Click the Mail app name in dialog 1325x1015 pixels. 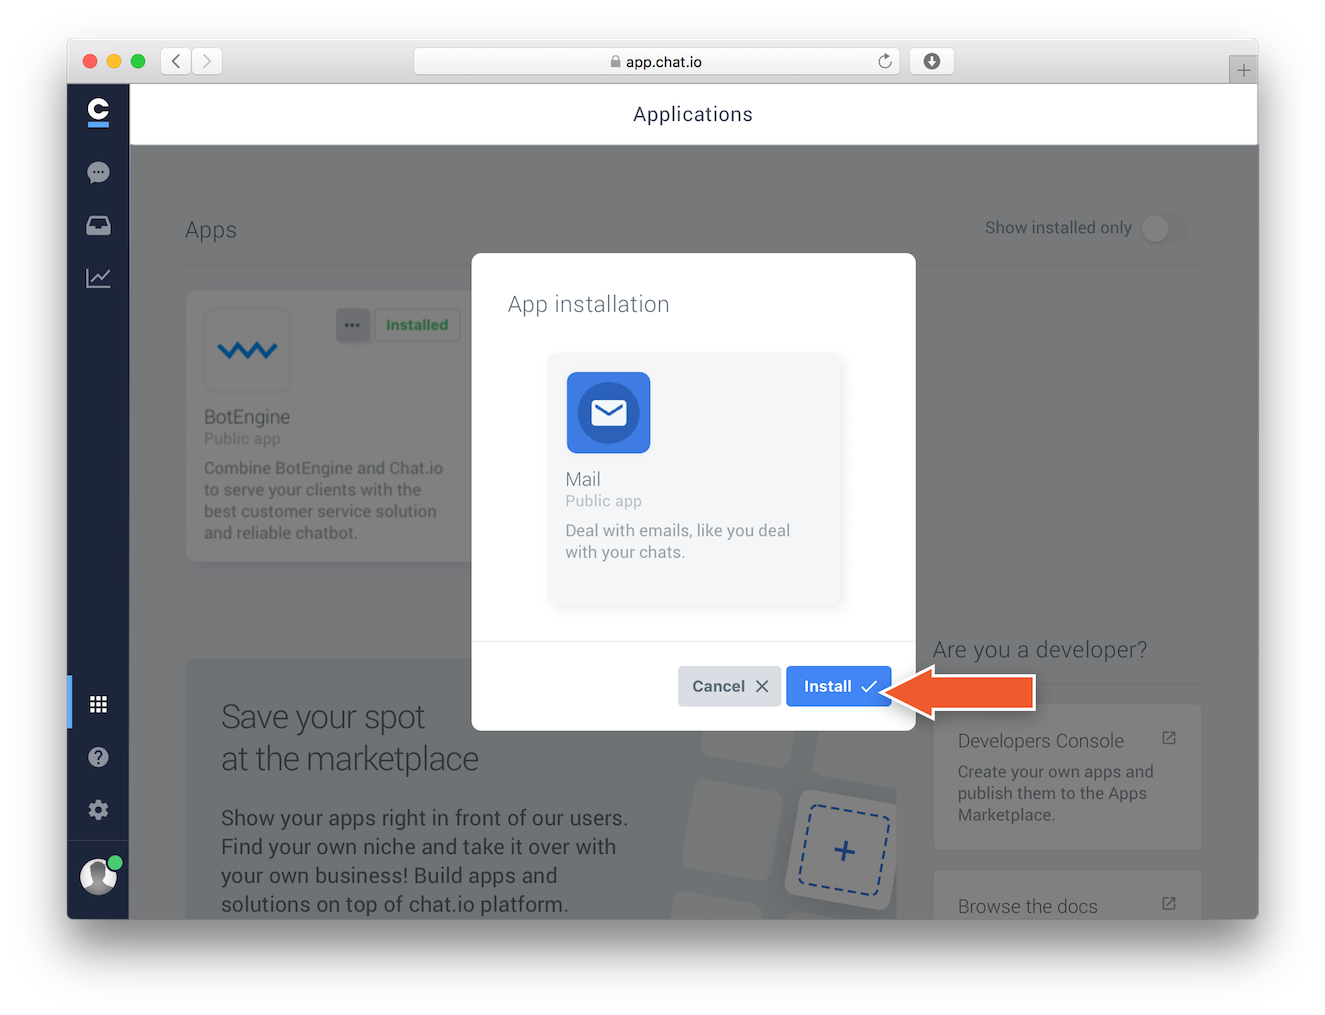click(583, 479)
